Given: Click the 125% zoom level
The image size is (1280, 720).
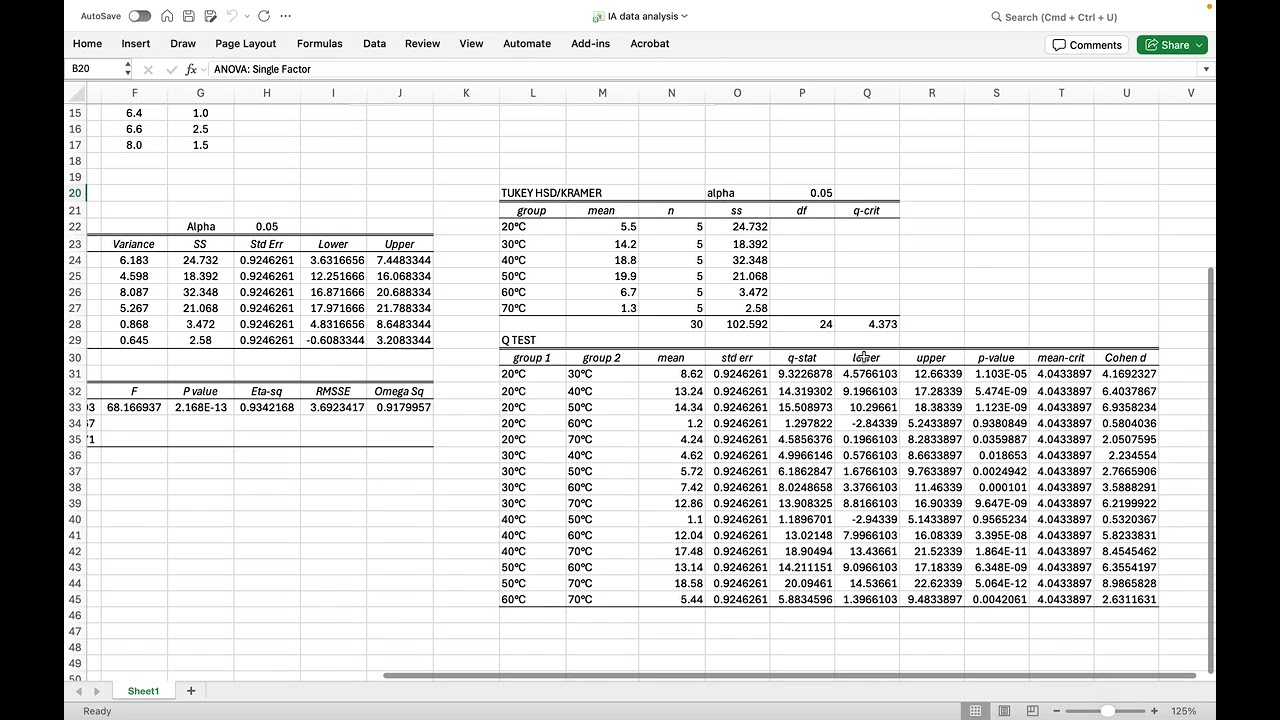Looking at the screenshot, I should [1186, 711].
